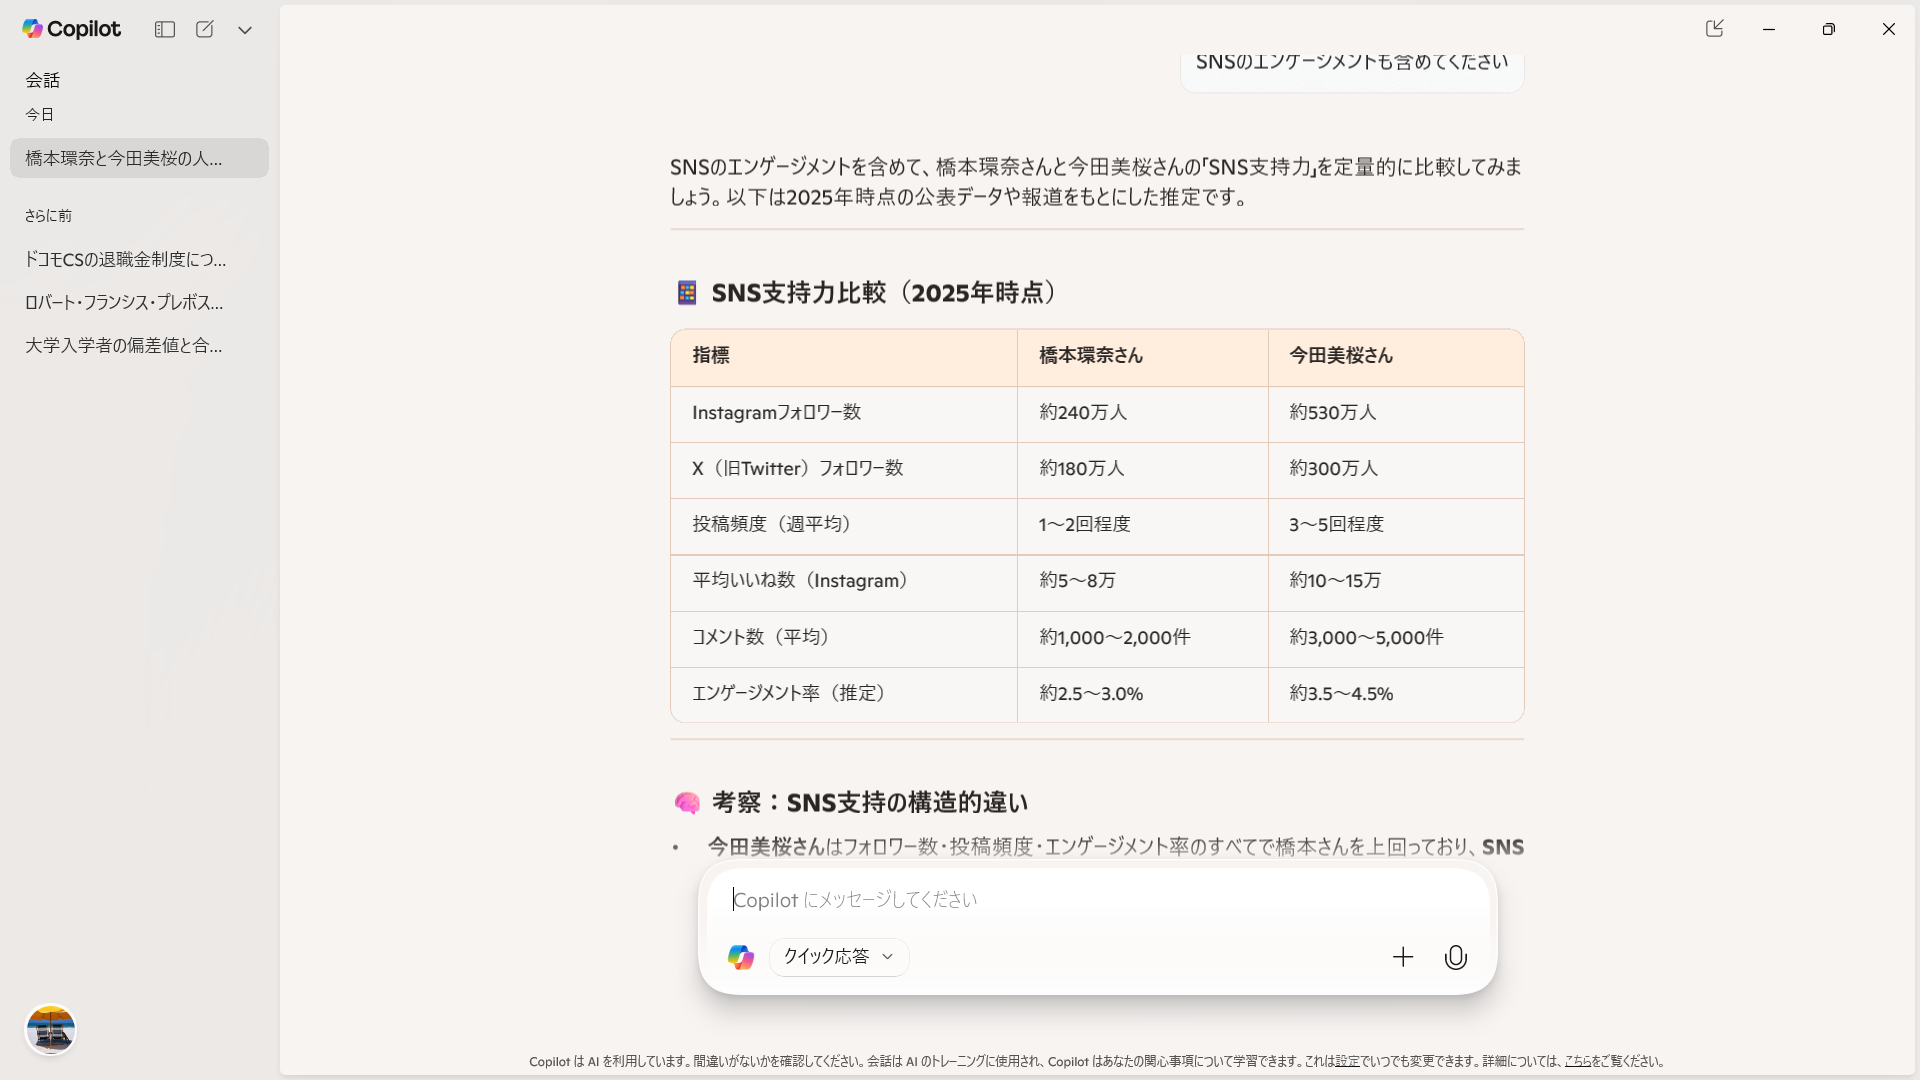Open the 大学入学者の偏差値と合... conversation
Screen dimensions: 1920x1080
click(x=139, y=345)
